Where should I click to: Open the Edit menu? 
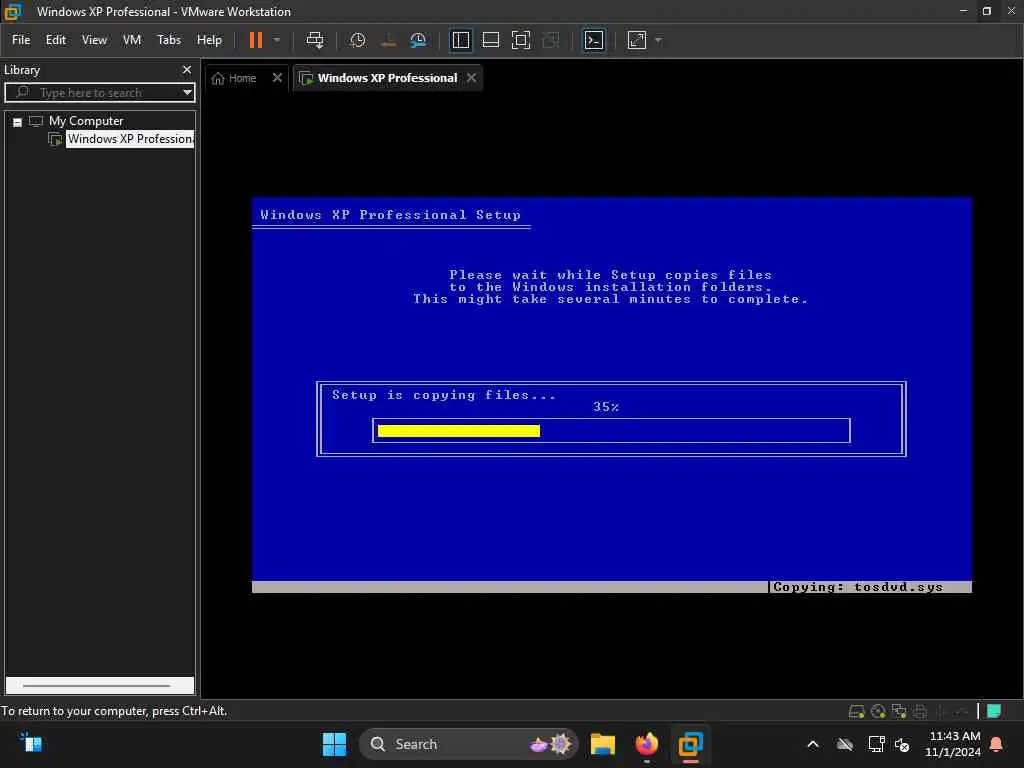pyautogui.click(x=56, y=40)
